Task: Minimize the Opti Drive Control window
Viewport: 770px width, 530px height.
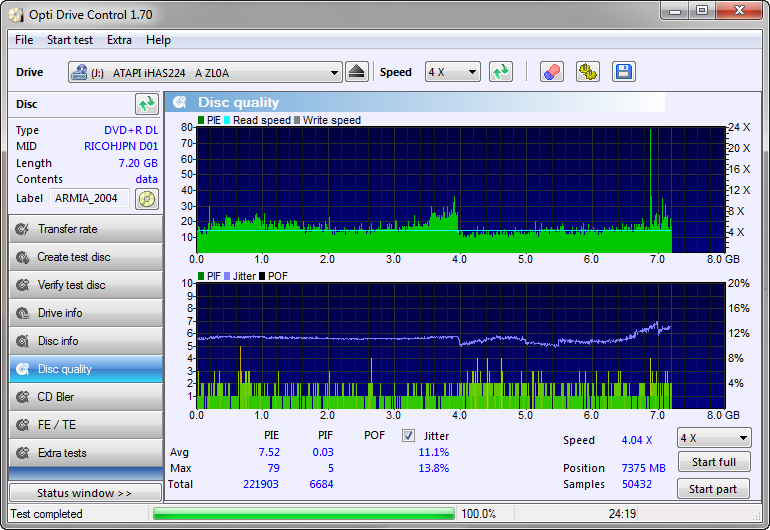Action: point(676,10)
